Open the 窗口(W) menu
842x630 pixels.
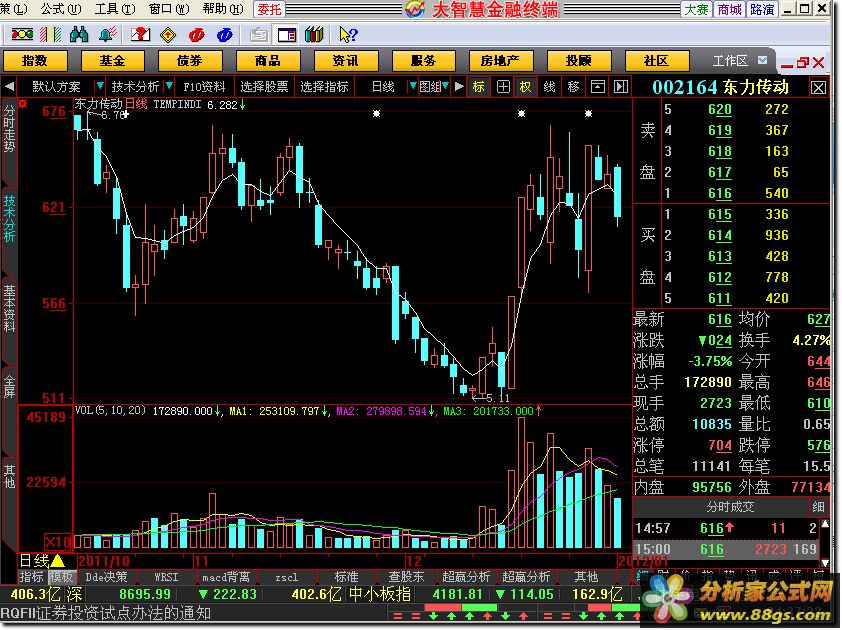click(x=169, y=9)
